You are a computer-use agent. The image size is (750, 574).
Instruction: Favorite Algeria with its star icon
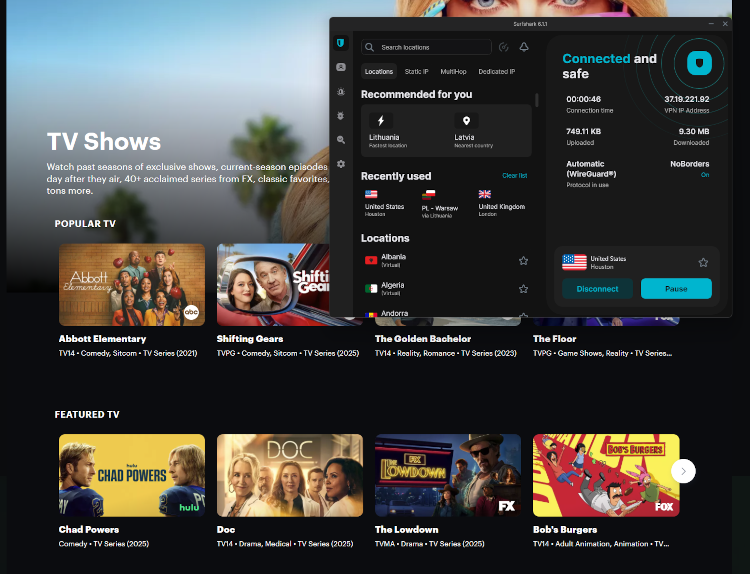point(523,289)
